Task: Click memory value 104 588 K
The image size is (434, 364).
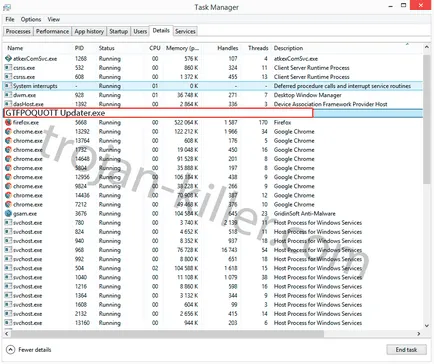Action: pyautogui.click(x=186, y=268)
